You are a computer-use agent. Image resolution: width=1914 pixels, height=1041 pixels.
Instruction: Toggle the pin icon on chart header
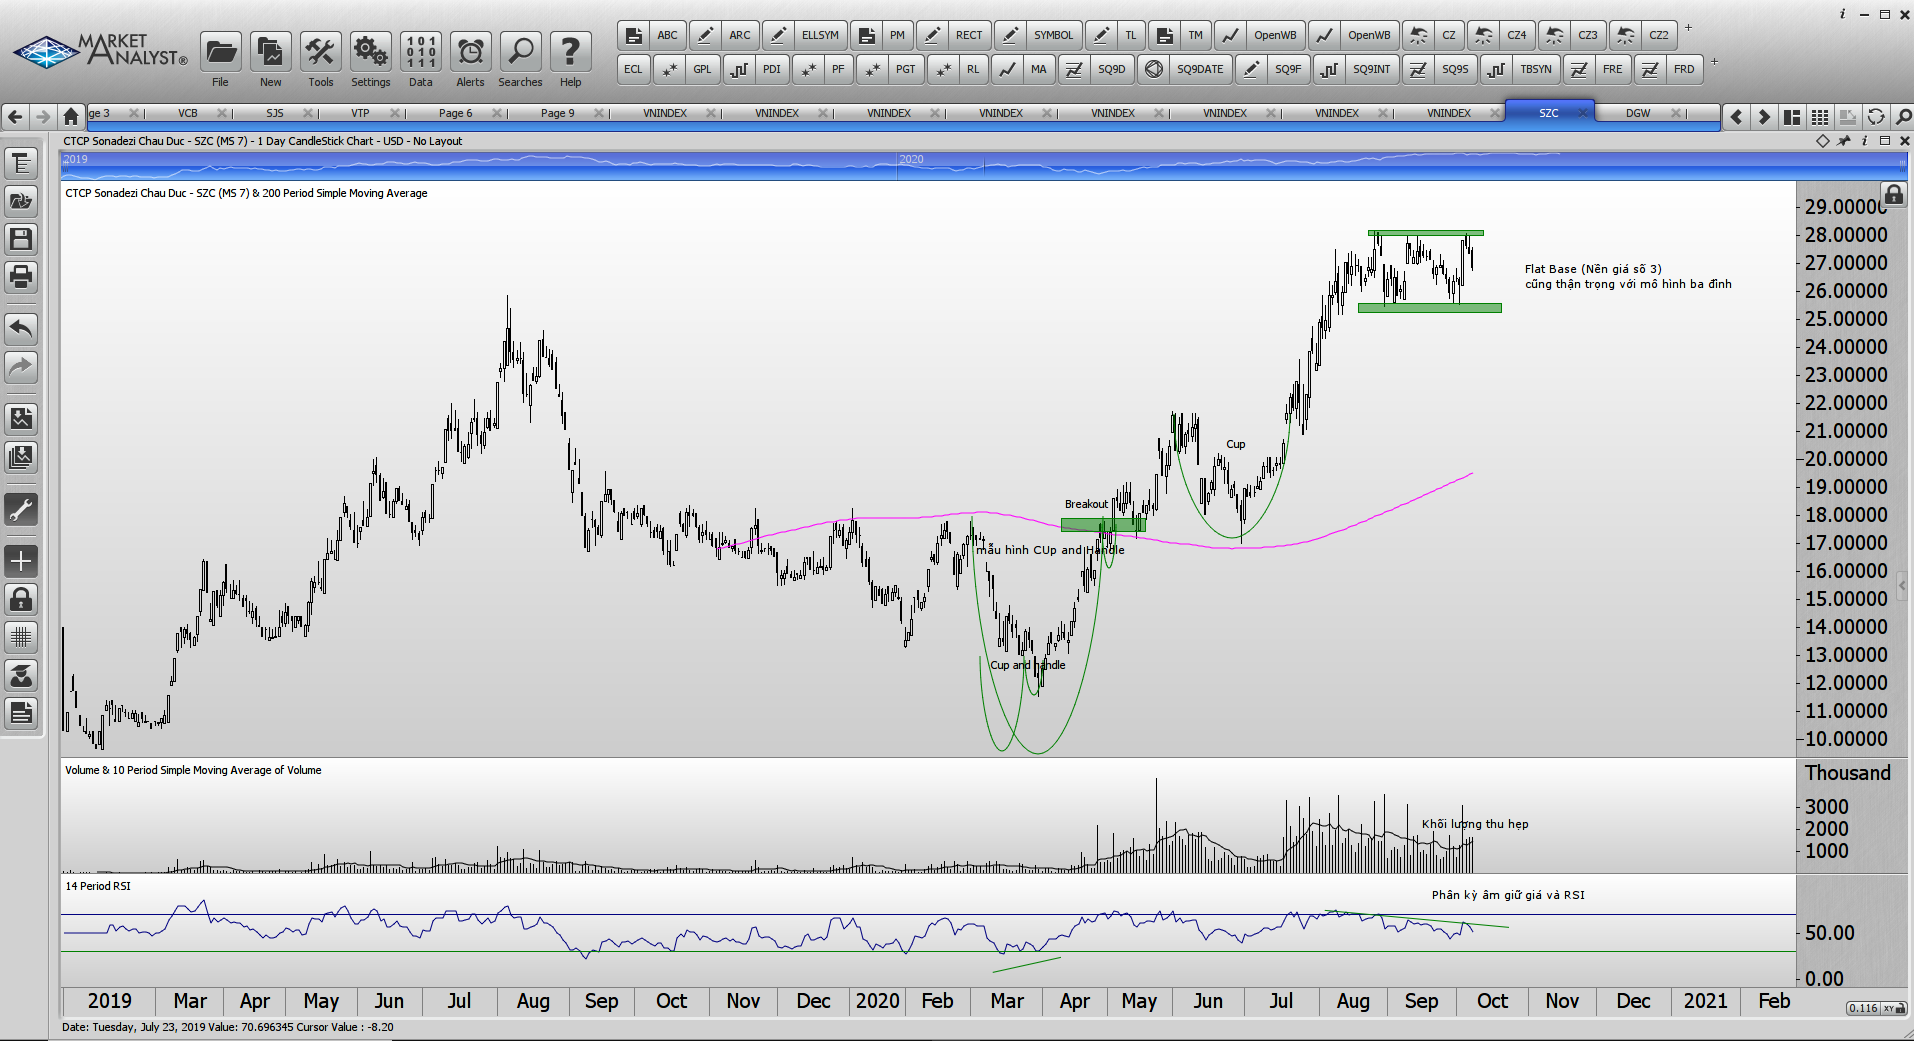(x=1844, y=141)
